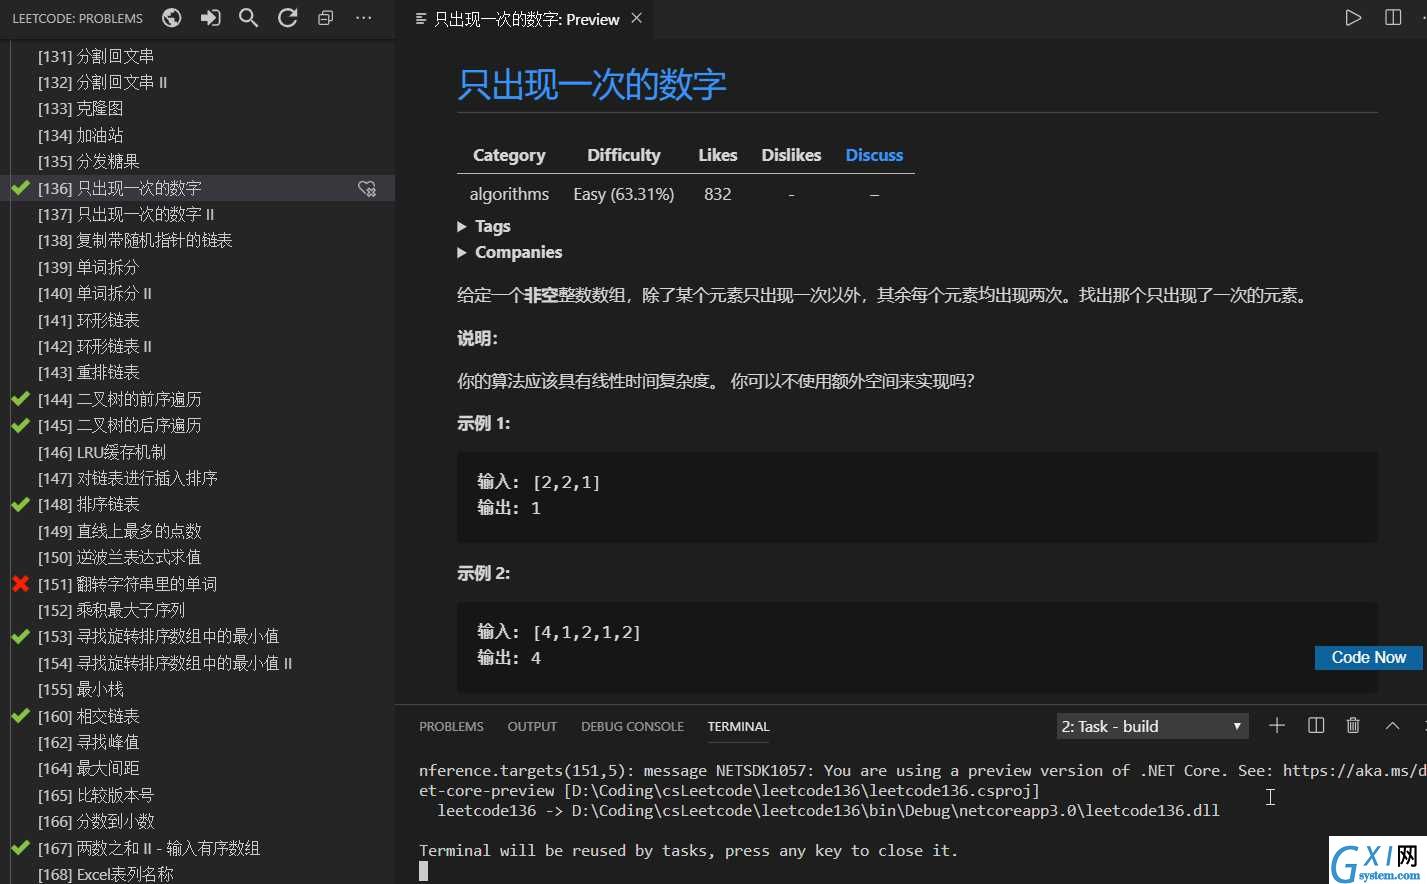Click the Category column header
1427x884 pixels.
509,155
